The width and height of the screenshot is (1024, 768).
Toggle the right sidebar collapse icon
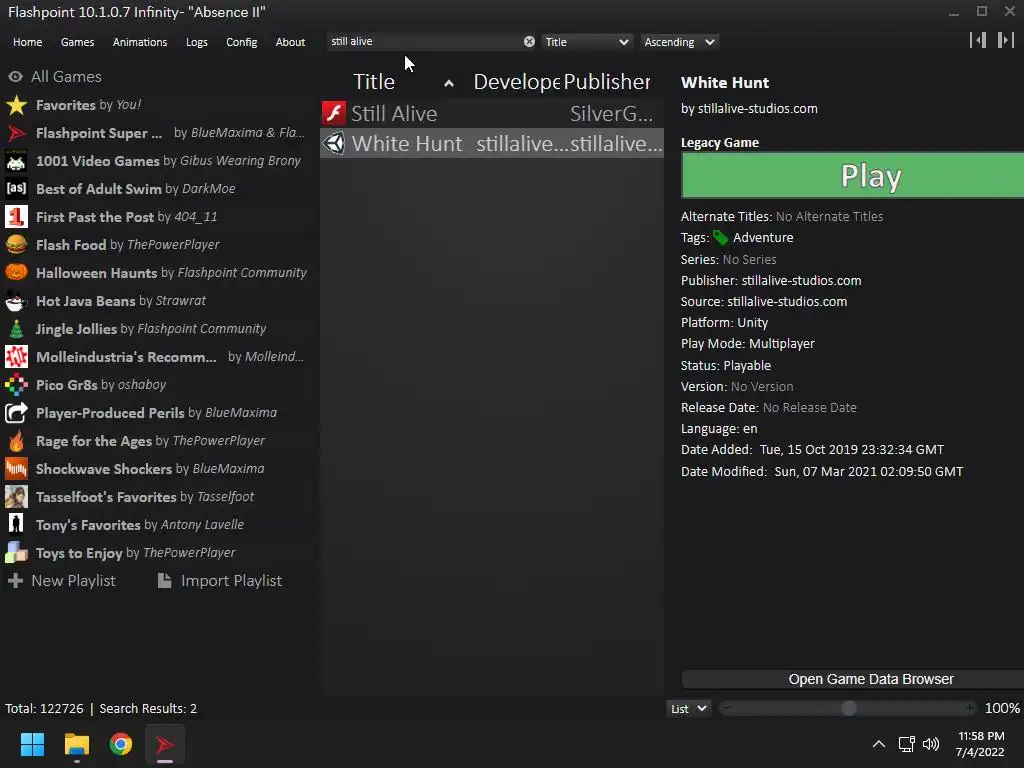tap(1006, 40)
